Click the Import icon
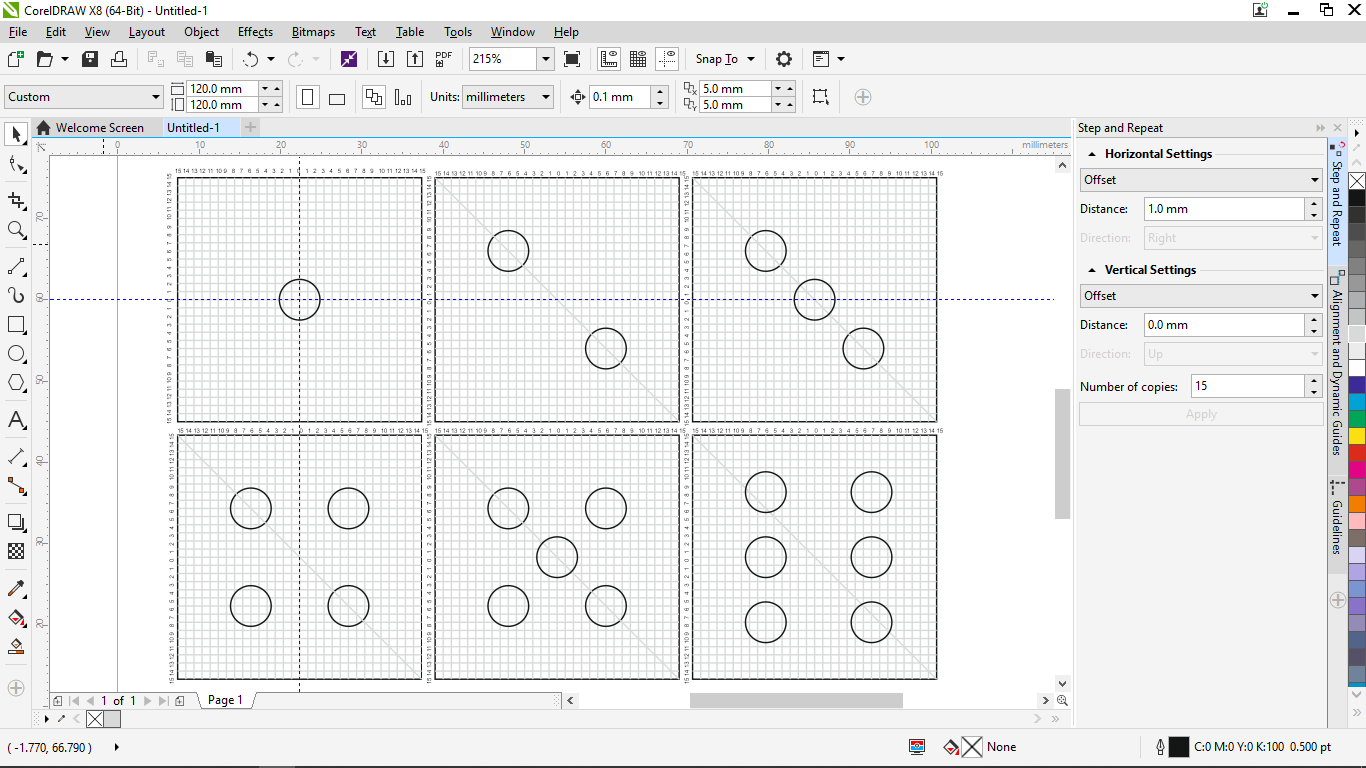 pos(386,59)
